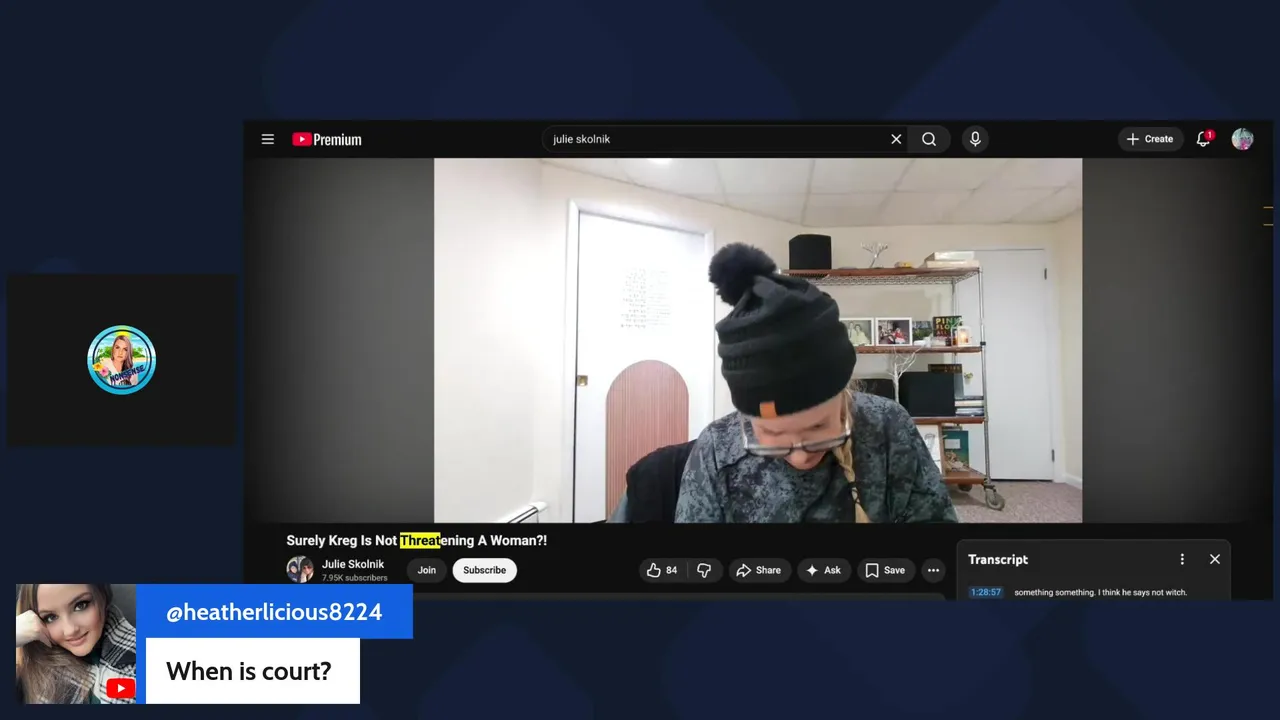
Task: Jump to transcript timestamp 1:28:57
Action: 985,592
